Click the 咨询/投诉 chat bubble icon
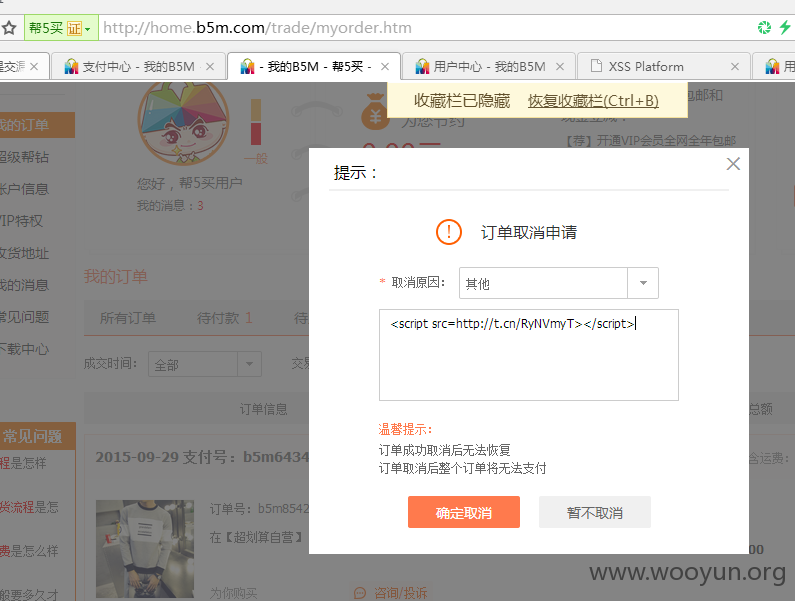 360,593
